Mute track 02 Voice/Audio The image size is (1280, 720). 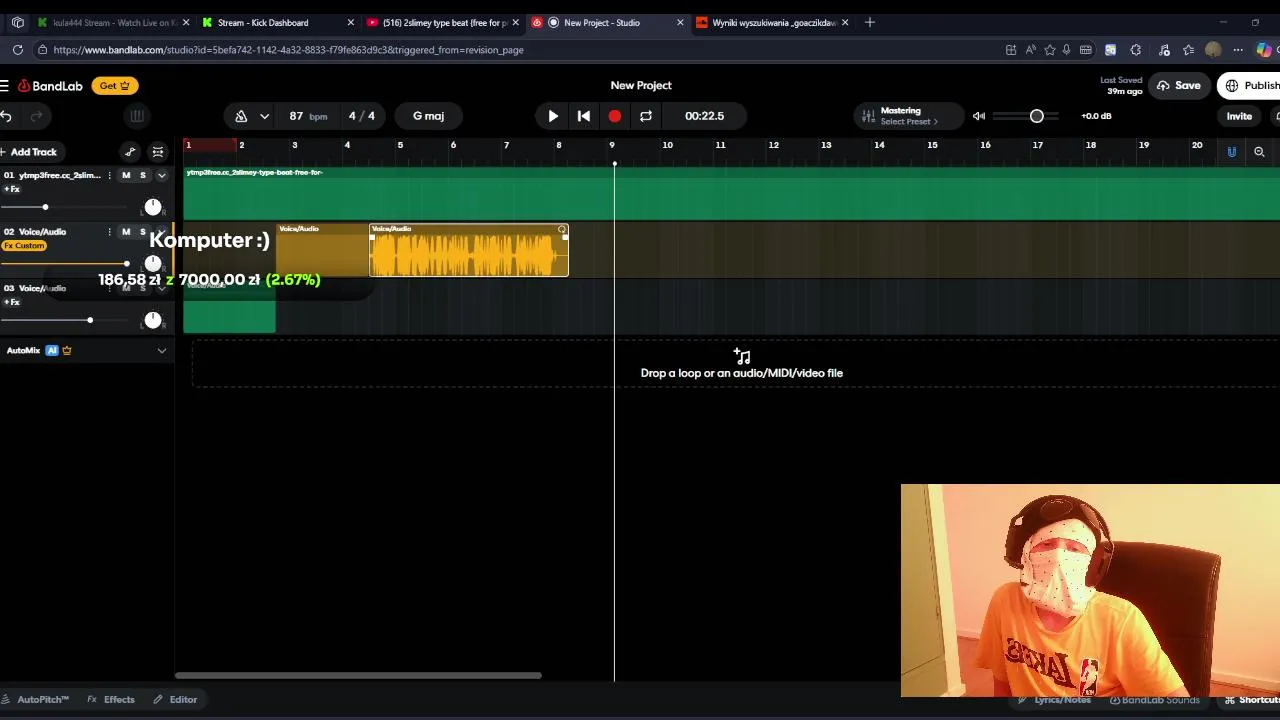point(126,232)
